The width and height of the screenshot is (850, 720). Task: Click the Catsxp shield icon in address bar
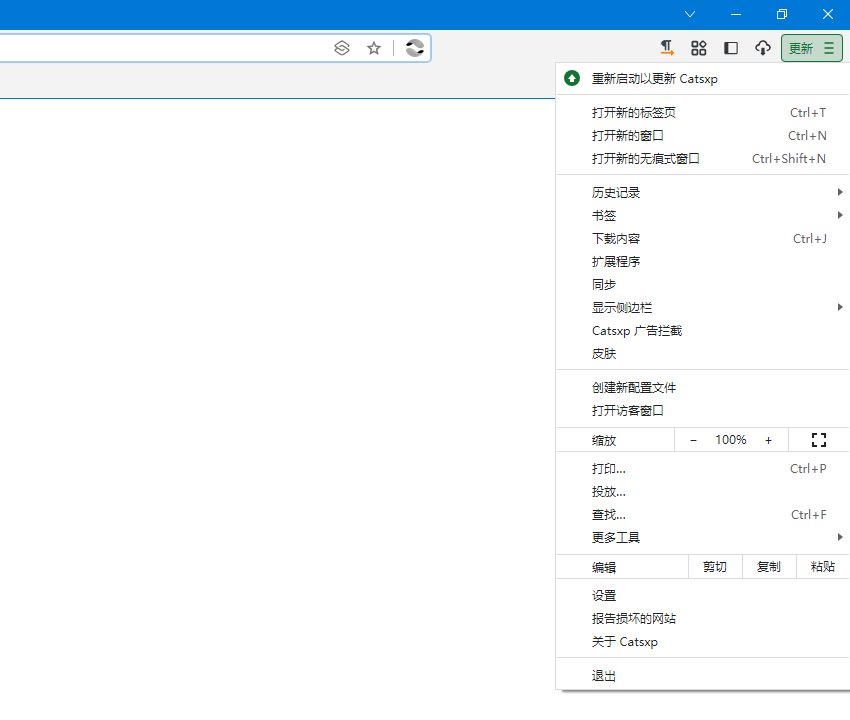coord(415,48)
